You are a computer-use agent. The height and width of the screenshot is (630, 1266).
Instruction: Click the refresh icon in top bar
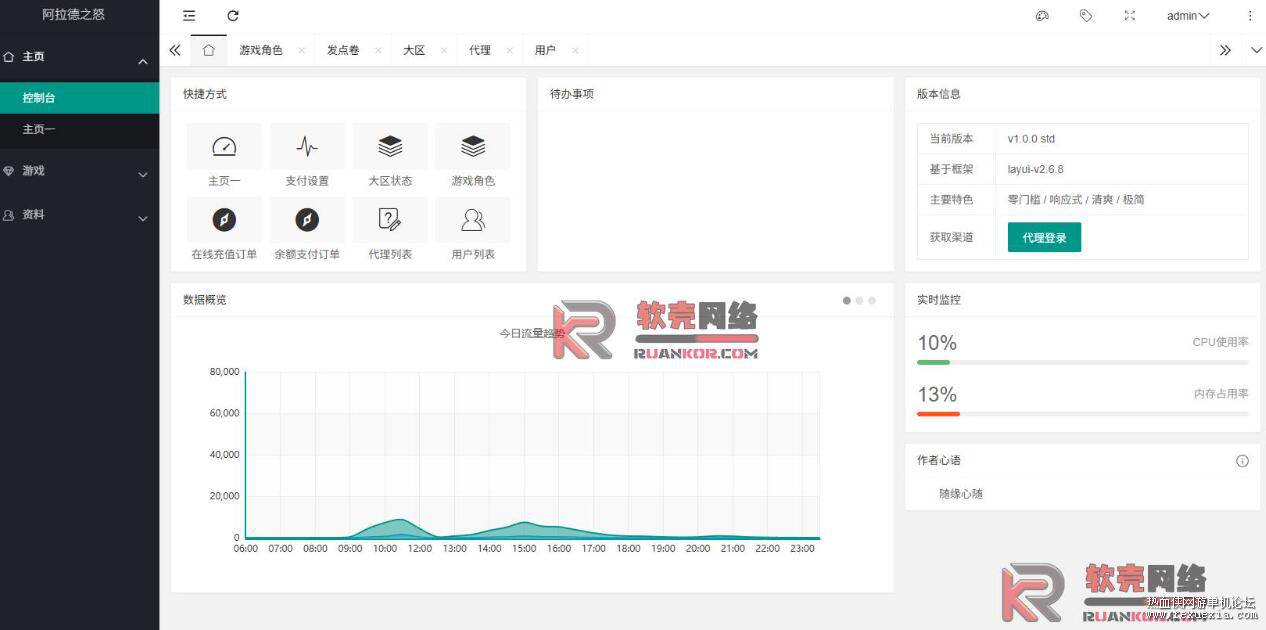[233, 16]
